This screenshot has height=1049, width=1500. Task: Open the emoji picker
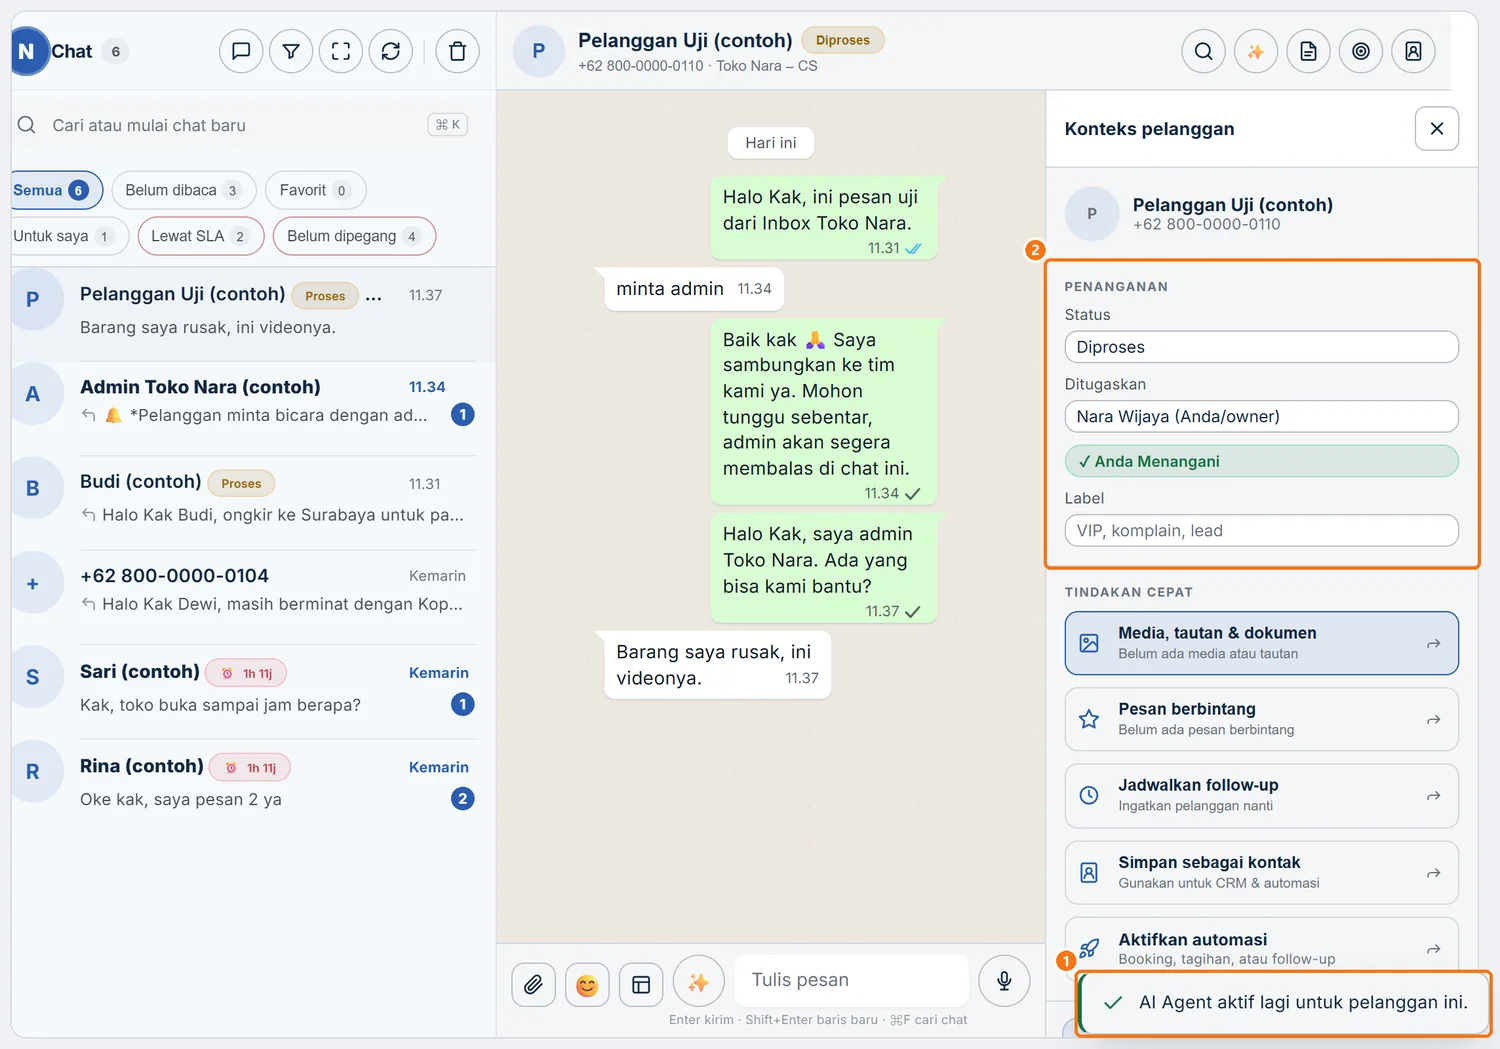(x=587, y=985)
